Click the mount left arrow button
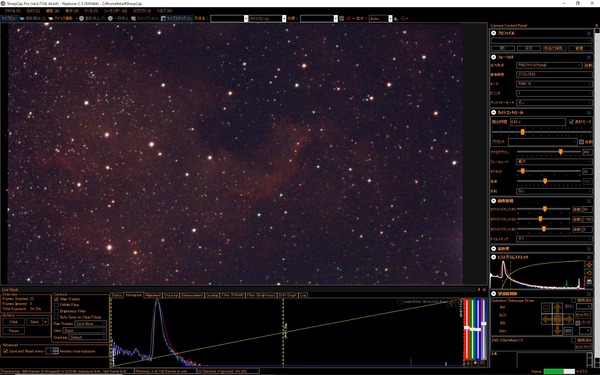The height and width of the screenshot is (375, 600). [546, 319]
